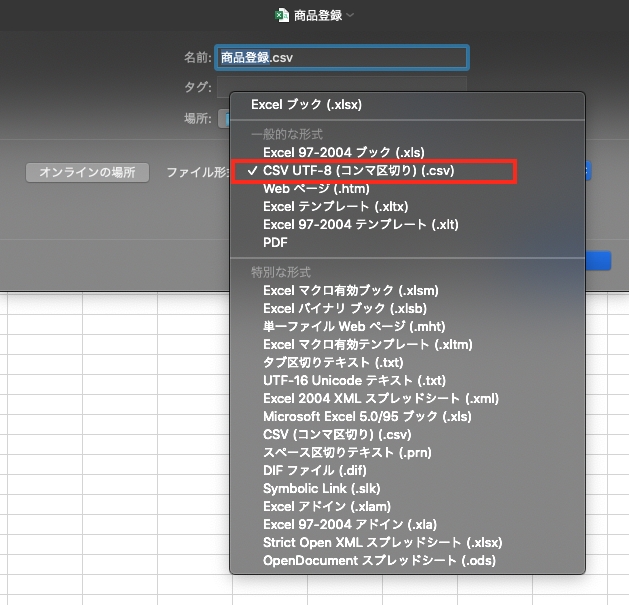Click the タグ input field
The width and height of the screenshot is (629, 605).
click(342, 87)
